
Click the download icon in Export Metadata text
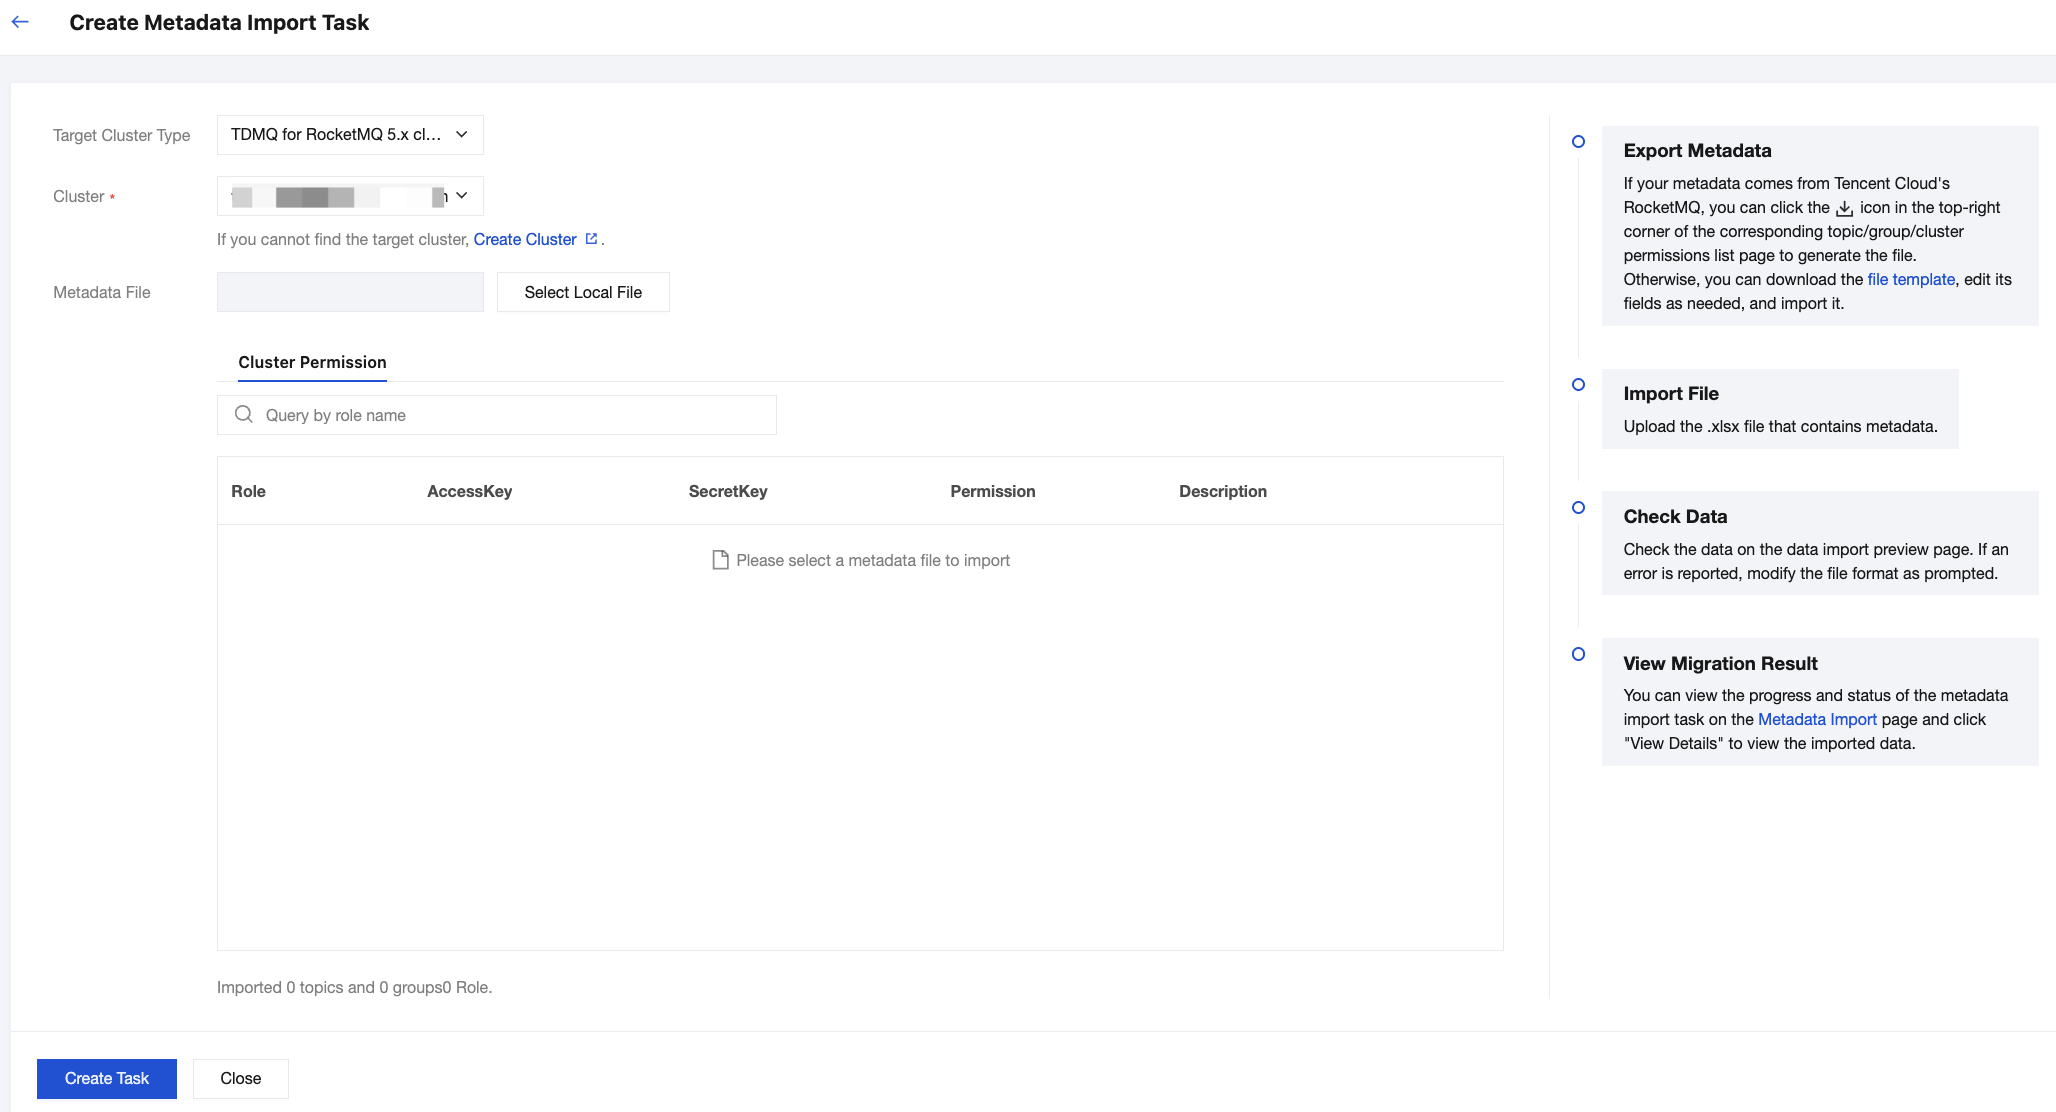1845,208
